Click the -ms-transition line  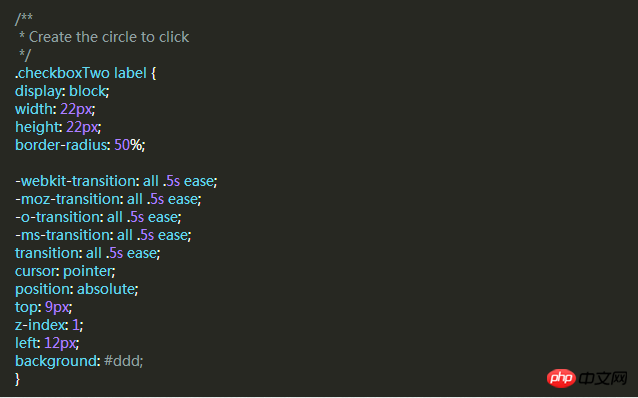(x=103, y=235)
